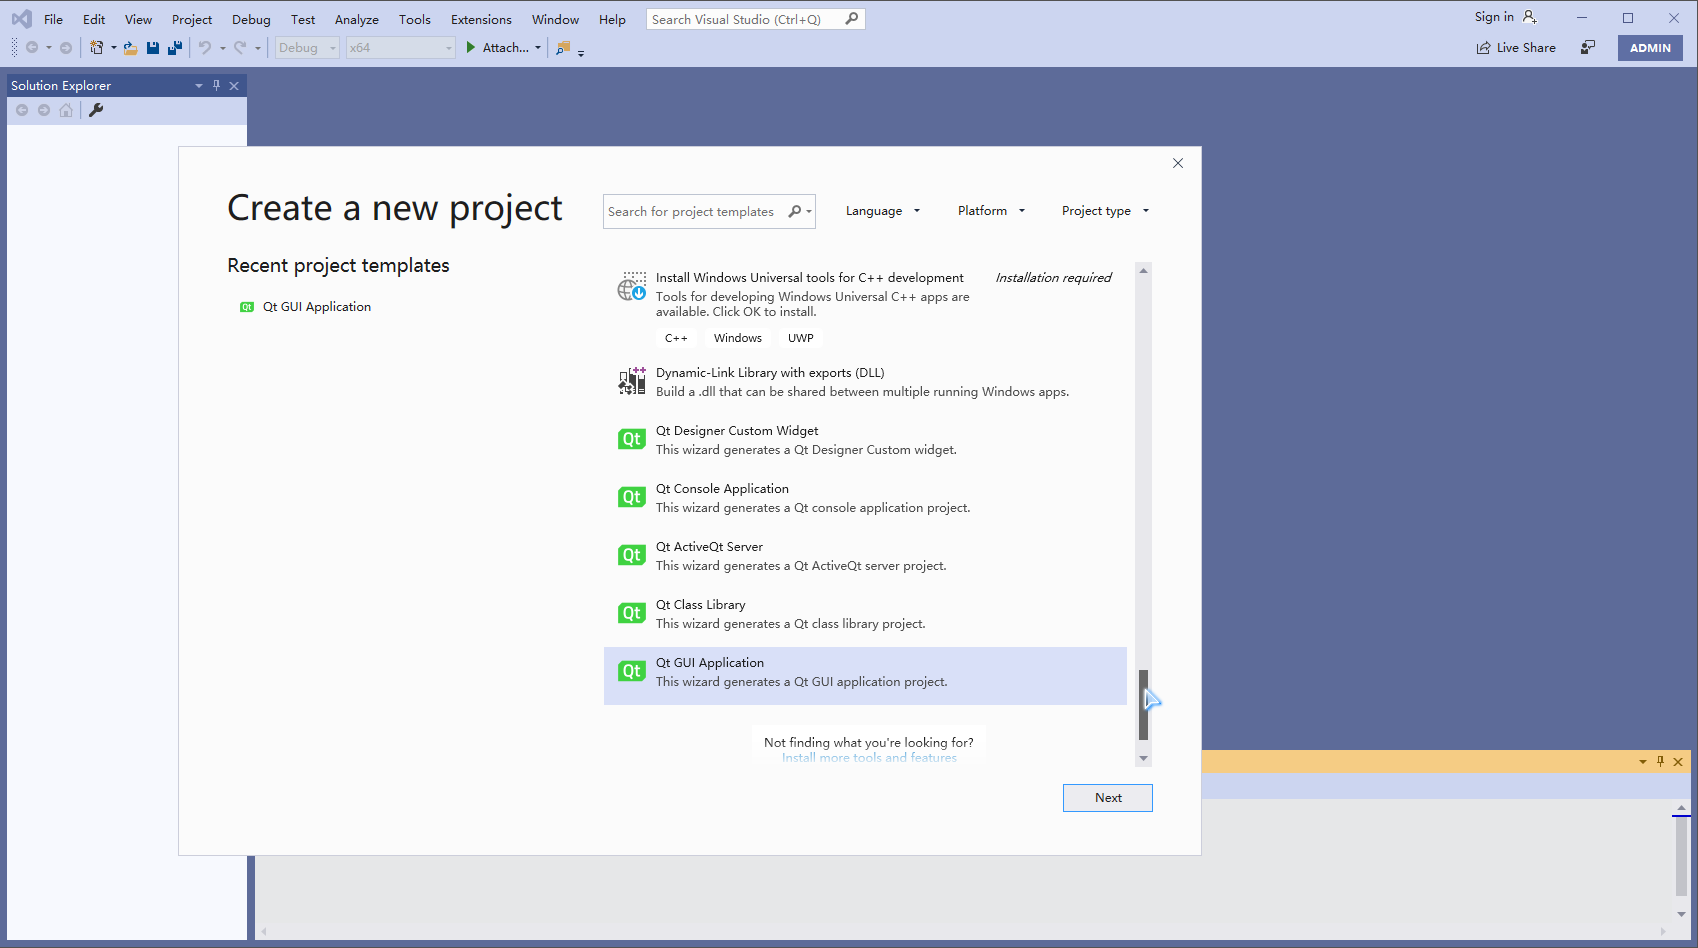Image resolution: width=1698 pixels, height=948 pixels.
Task: Open the Platform filter dropdown
Action: click(x=991, y=211)
